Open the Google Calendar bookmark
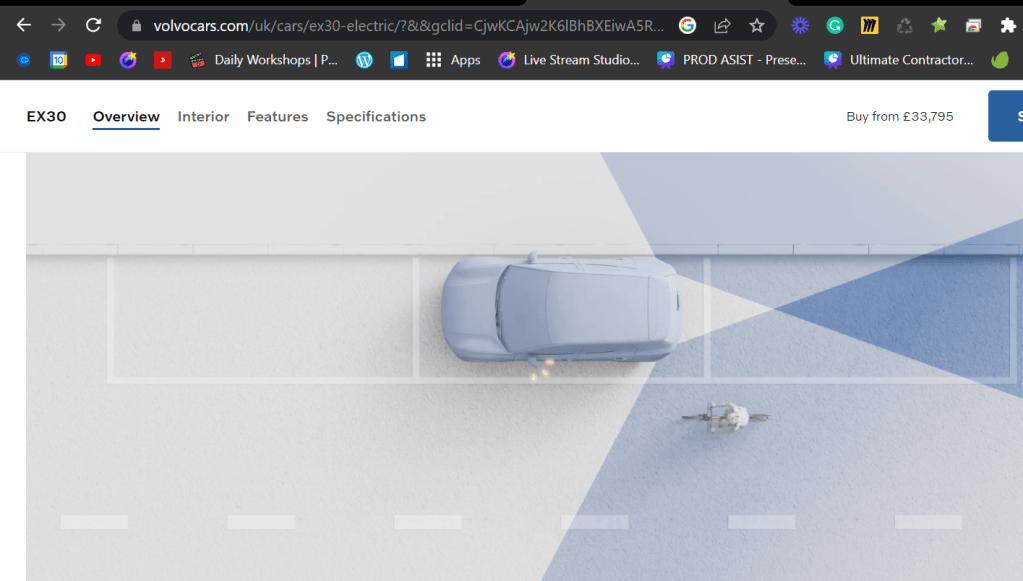 (59, 60)
